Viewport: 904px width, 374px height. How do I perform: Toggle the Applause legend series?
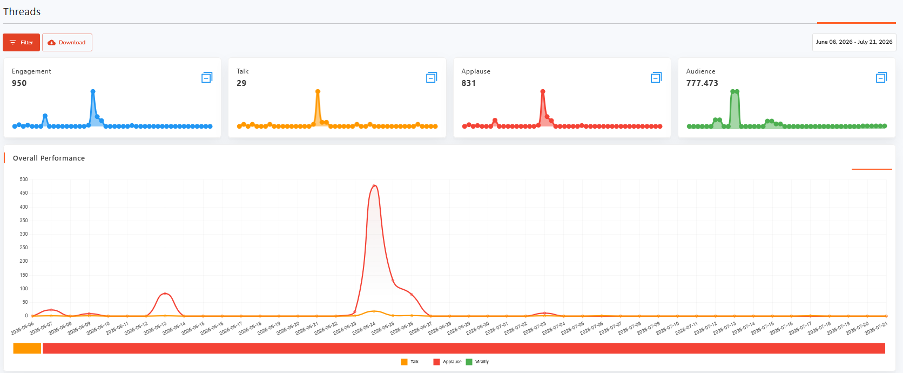click(447, 362)
